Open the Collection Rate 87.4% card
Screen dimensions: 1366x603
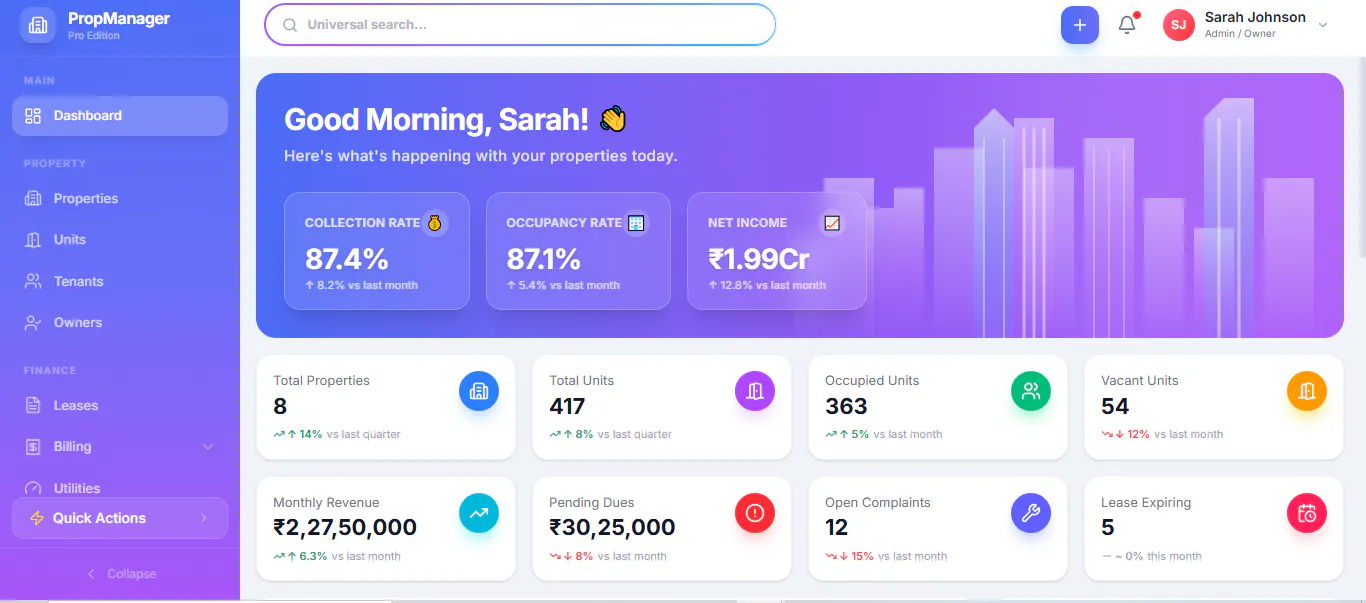coord(377,251)
